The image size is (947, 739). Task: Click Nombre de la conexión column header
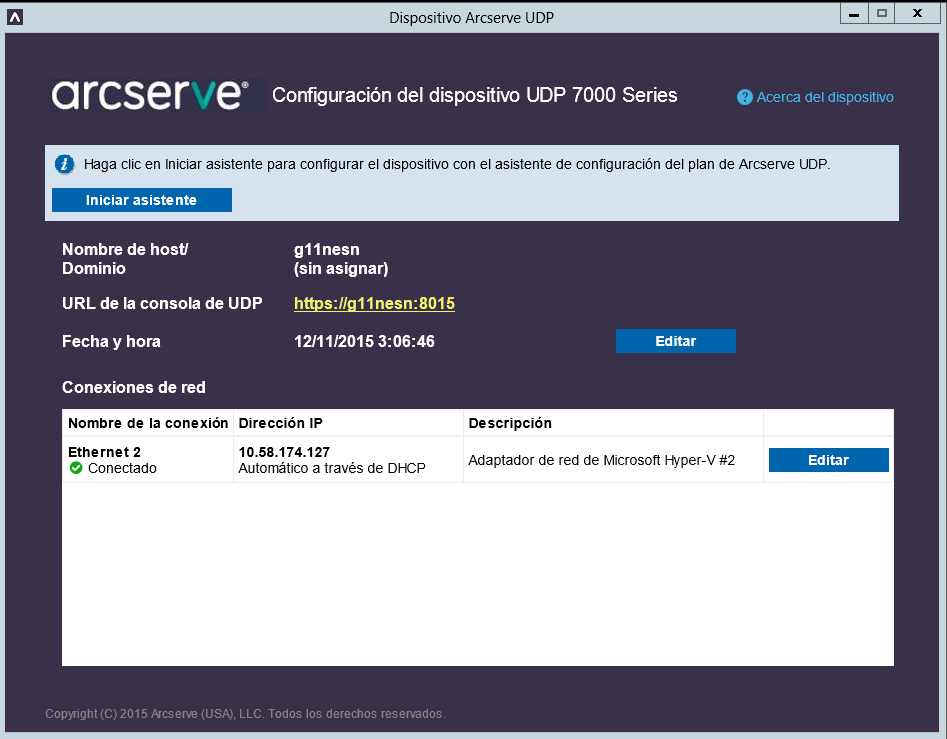pos(147,423)
